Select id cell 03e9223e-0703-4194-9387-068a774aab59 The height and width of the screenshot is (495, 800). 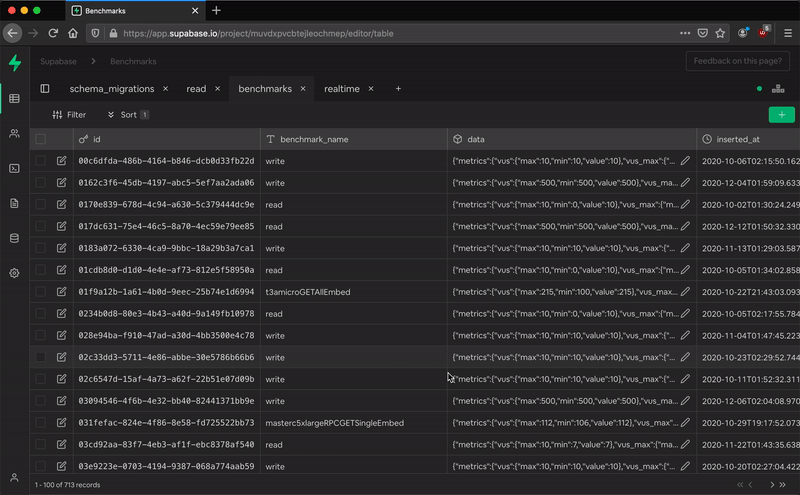pyautogui.click(x=167, y=466)
